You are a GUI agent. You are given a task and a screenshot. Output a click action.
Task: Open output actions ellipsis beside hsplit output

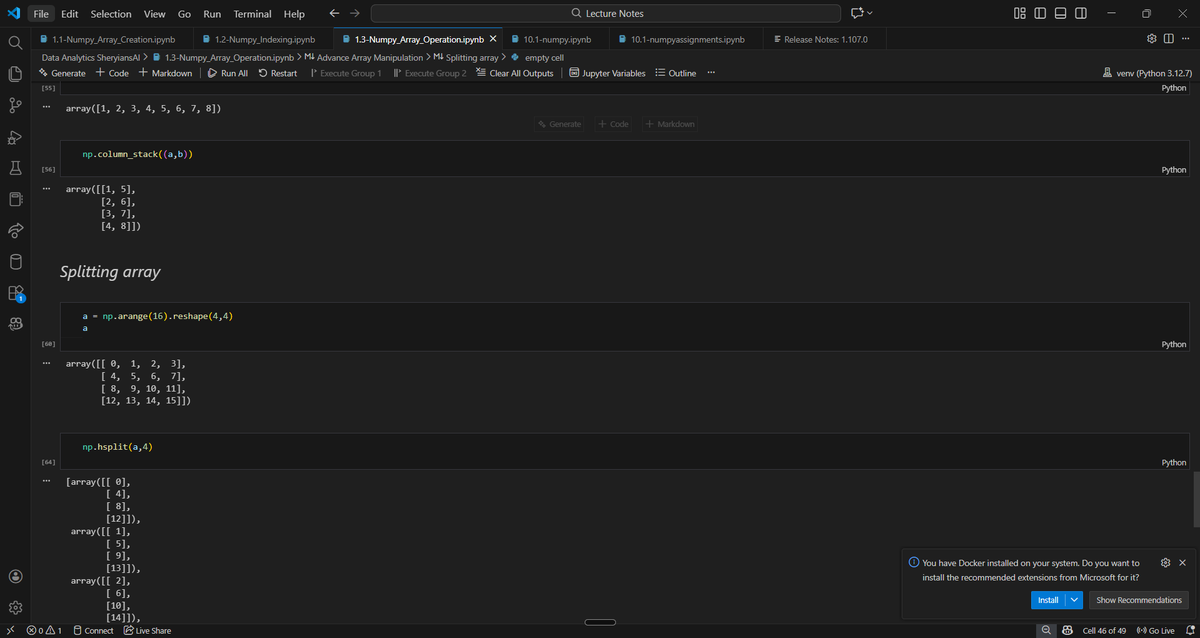tap(46, 482)
